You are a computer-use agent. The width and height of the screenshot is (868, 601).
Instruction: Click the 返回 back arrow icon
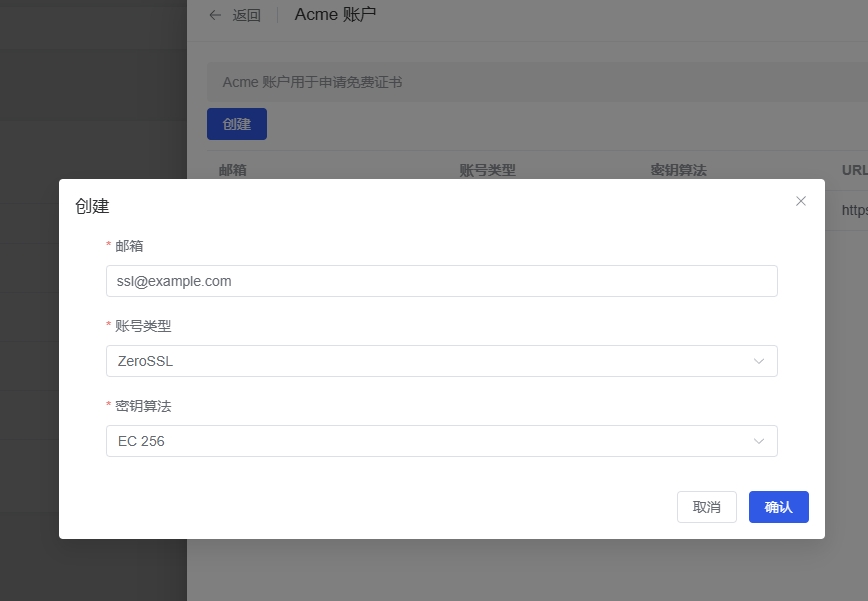click(x=215, y=15)
